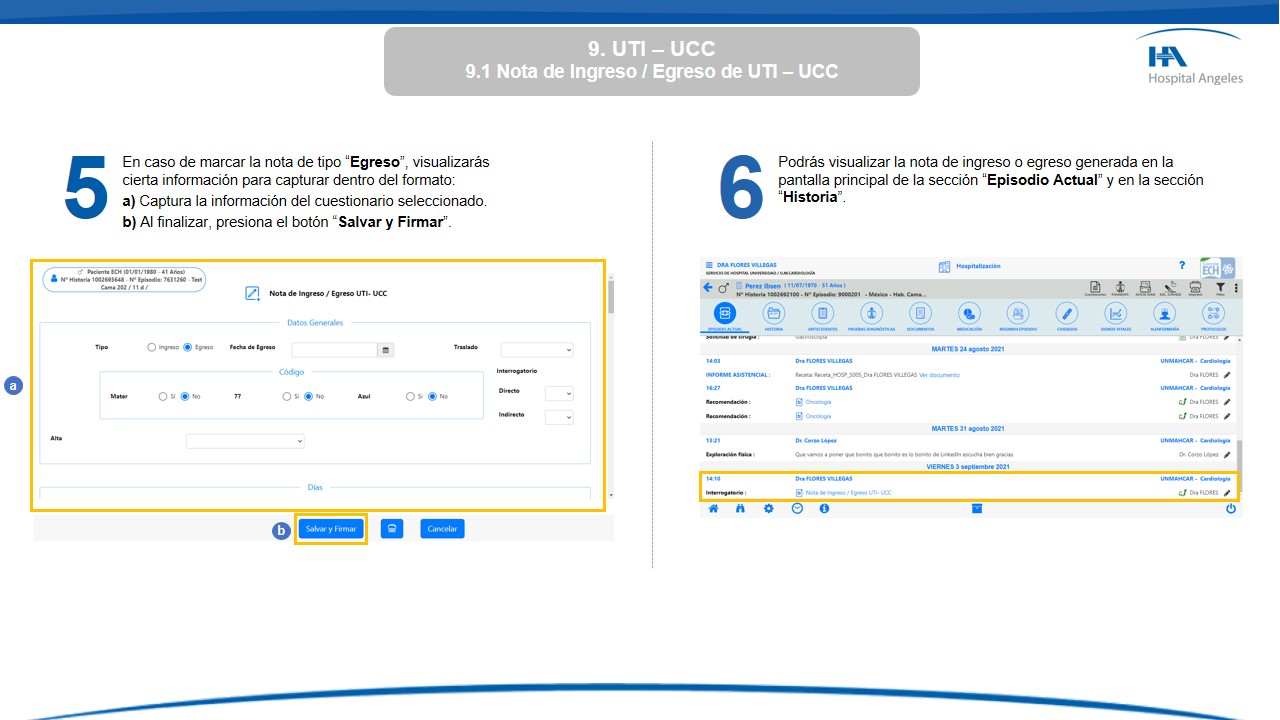Open the Nota de Ingreso / Egreso UTI-UCC link
Image resolution: width=1280 pixels, height=720 pixels.
coord(848,493)
